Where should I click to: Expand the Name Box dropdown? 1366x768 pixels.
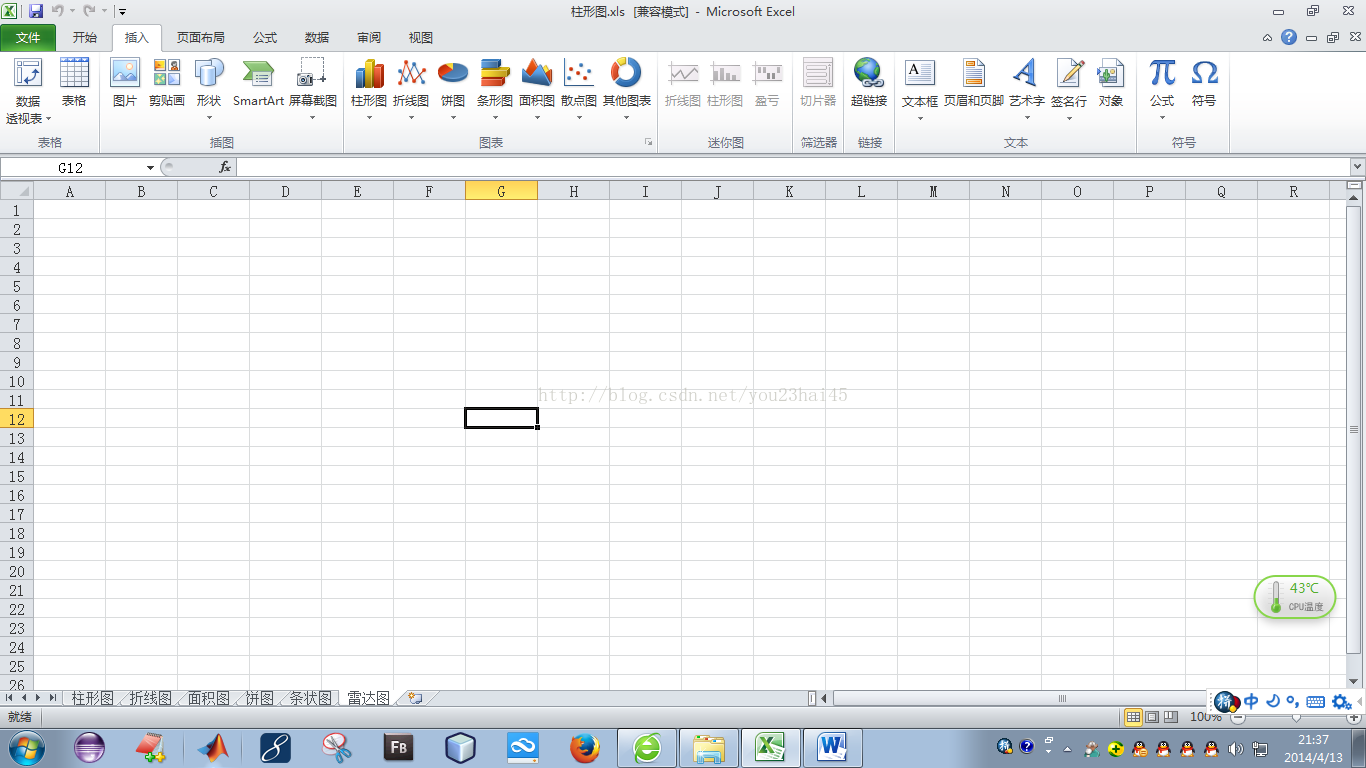[150, 167]
